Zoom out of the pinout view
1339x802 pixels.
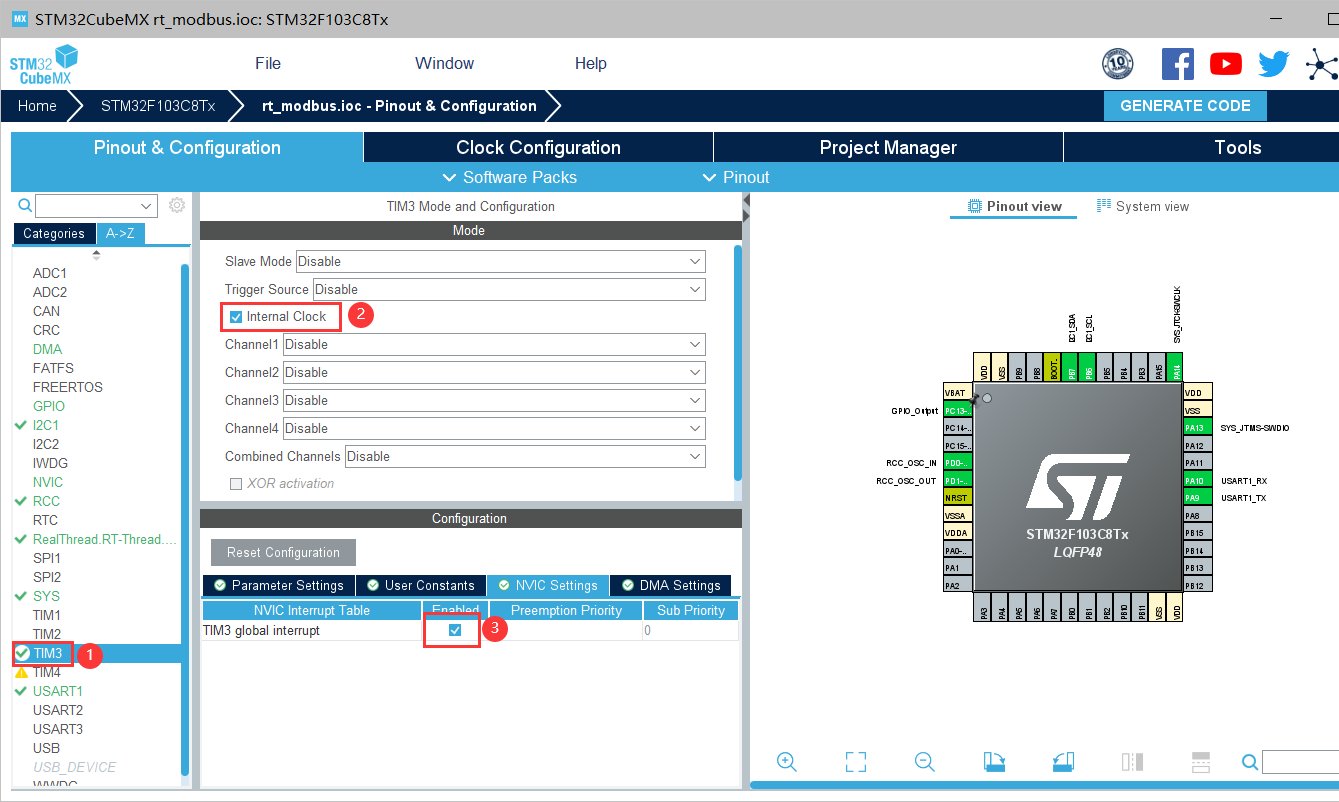[x=925, y=762]
